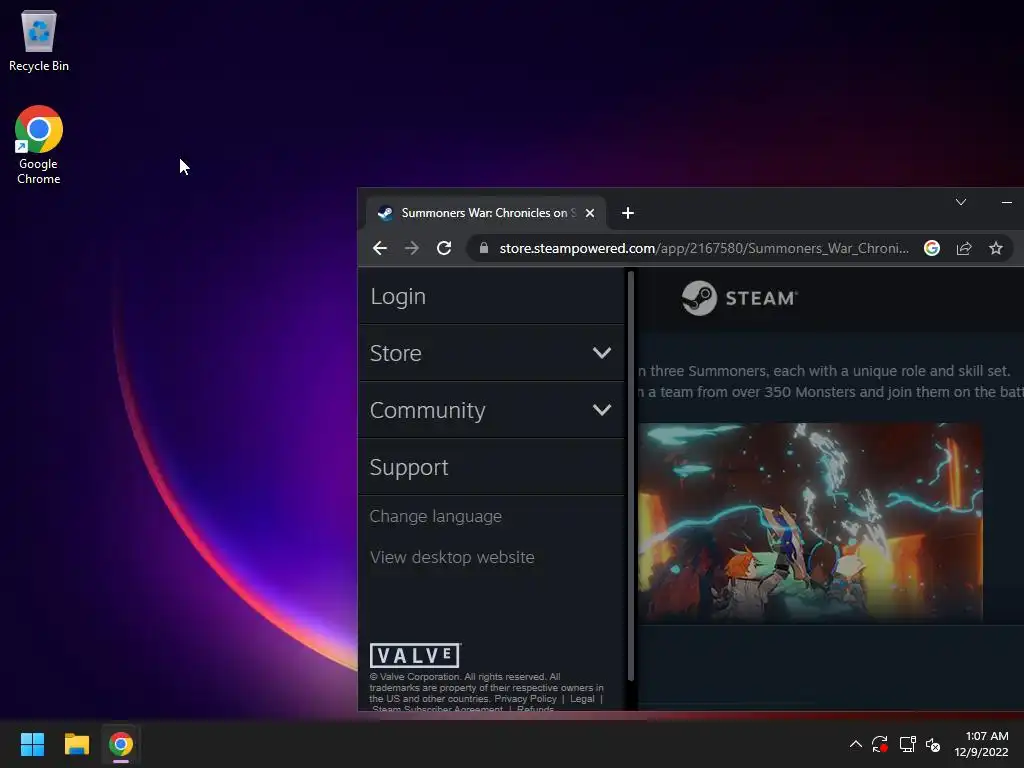Close the Summoners War tab

pos(590,213)
